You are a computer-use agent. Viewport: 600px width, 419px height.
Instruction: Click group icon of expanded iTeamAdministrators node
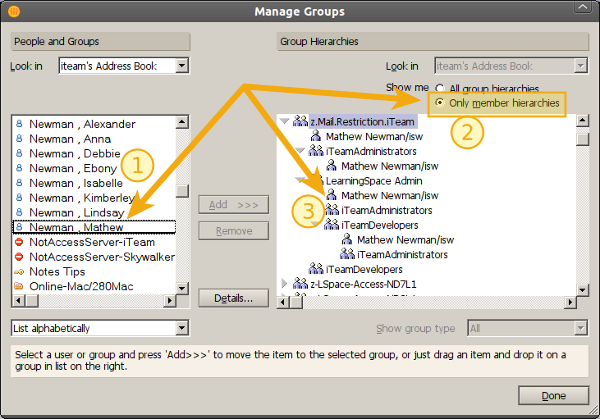pos(316,150)
